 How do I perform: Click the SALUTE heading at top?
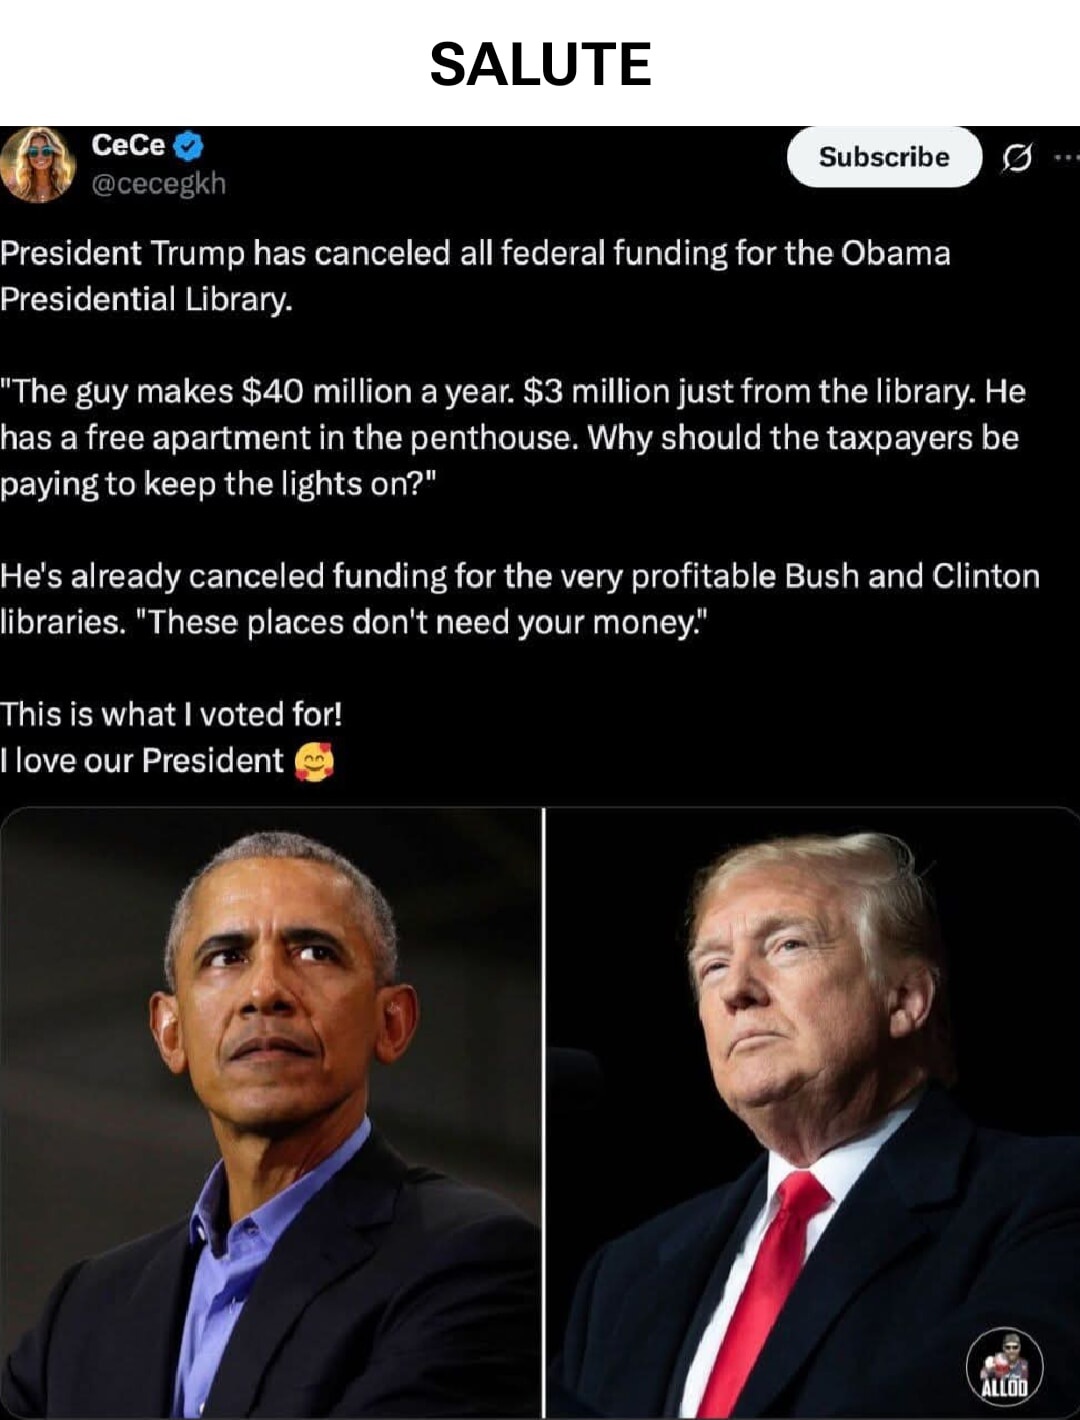(540, 65)
